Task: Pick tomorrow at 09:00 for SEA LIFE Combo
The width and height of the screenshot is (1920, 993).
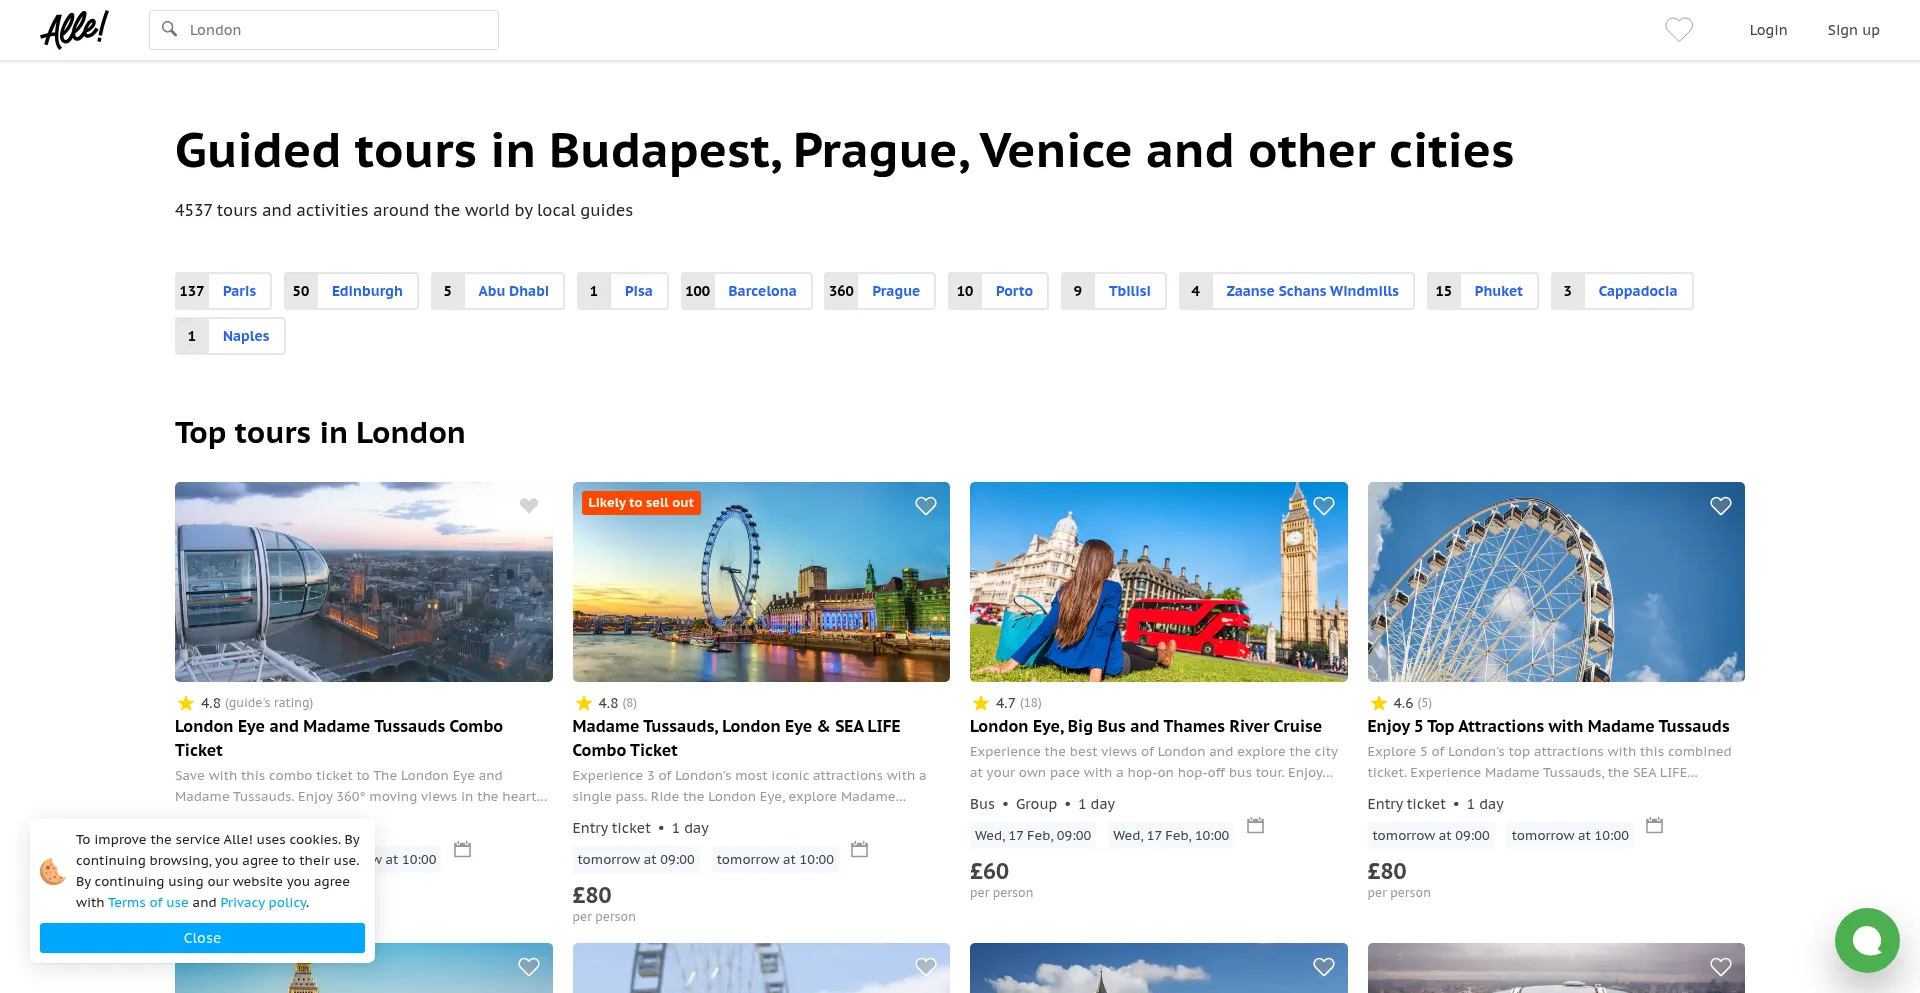Action: (636, 859)
